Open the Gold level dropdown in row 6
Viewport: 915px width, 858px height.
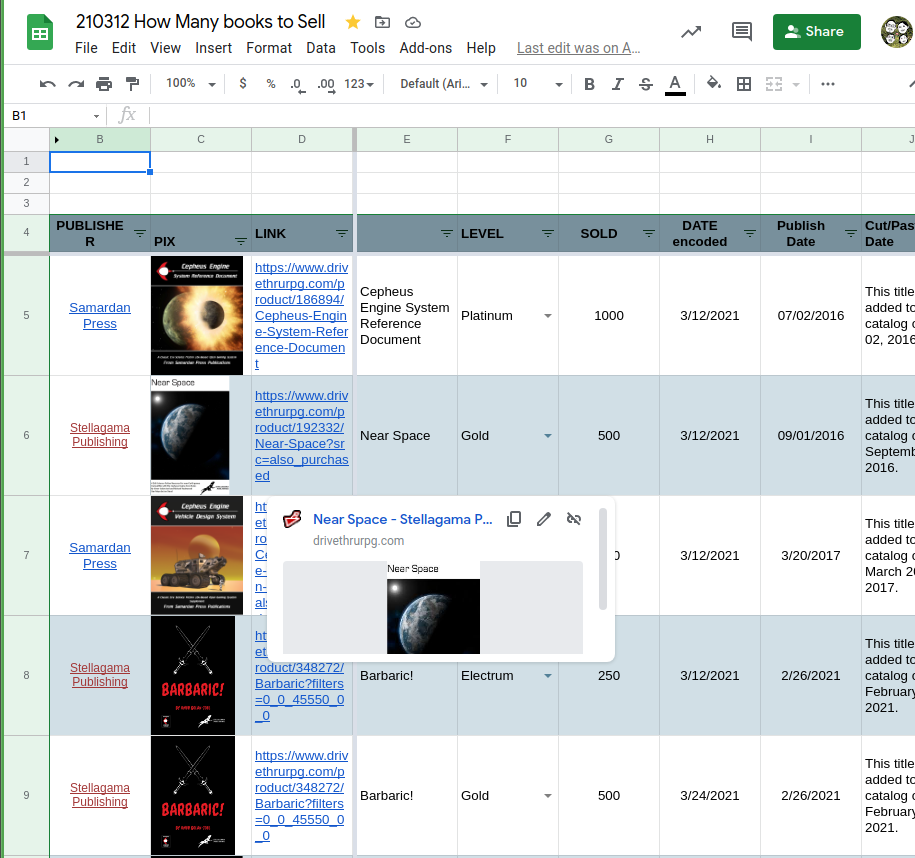(x=547, y=436)
